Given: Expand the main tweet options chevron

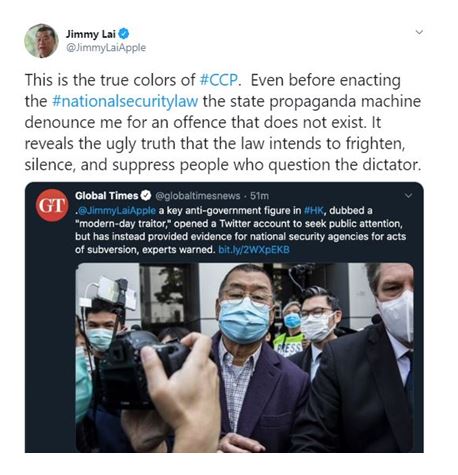Looking at the screenshot, I should [x=419, y=32].
